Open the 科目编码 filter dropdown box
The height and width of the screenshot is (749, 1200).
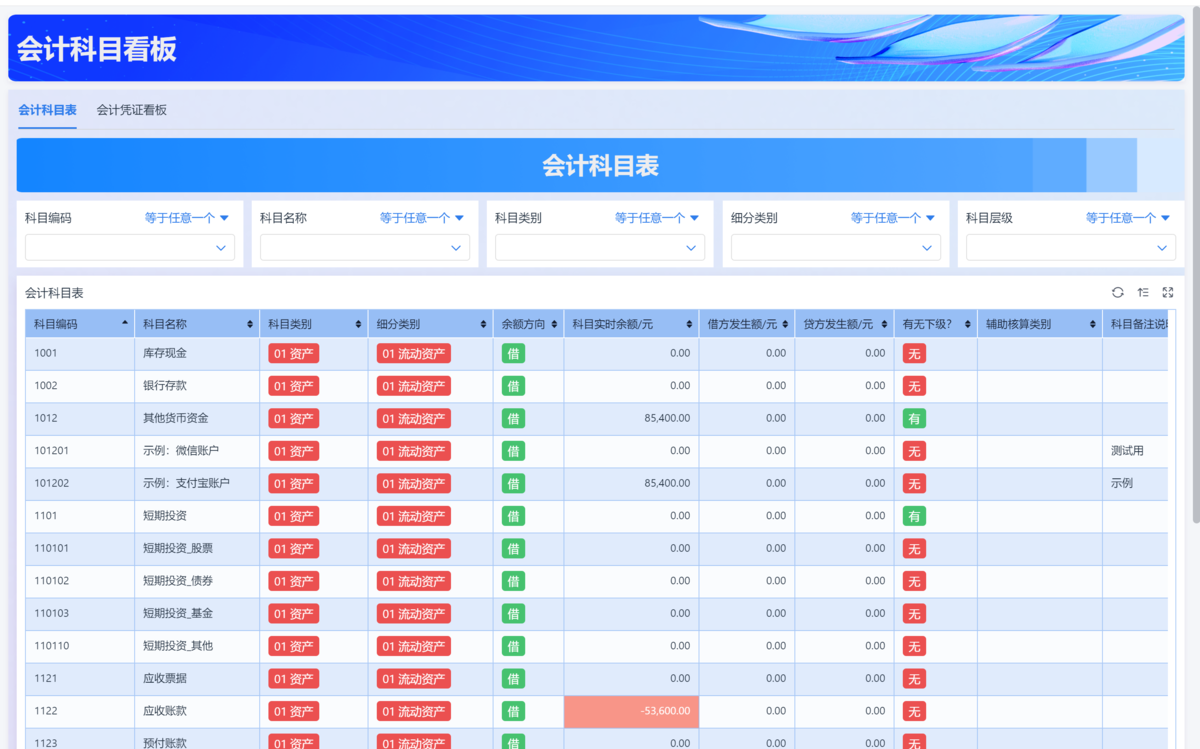129,247
